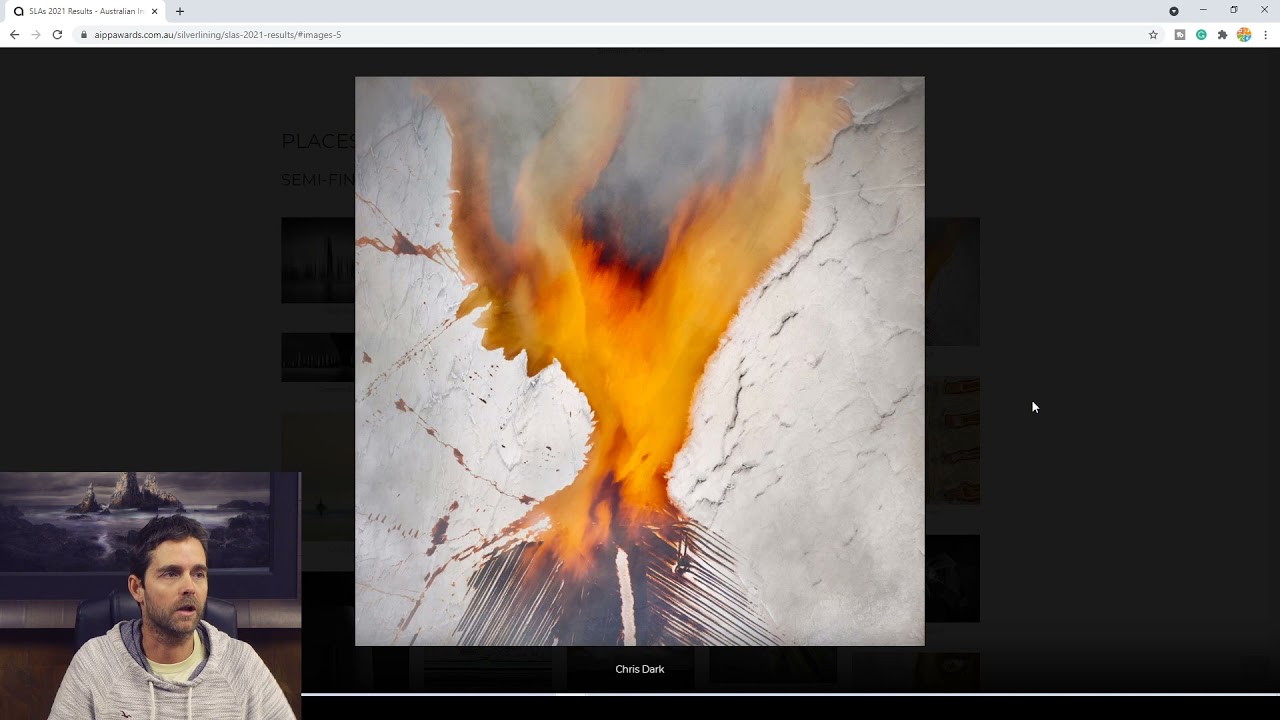Viewport: 1280px width, 720px height.
Task: Click the orange abstract lightbox image
Action: click(640, 361)
